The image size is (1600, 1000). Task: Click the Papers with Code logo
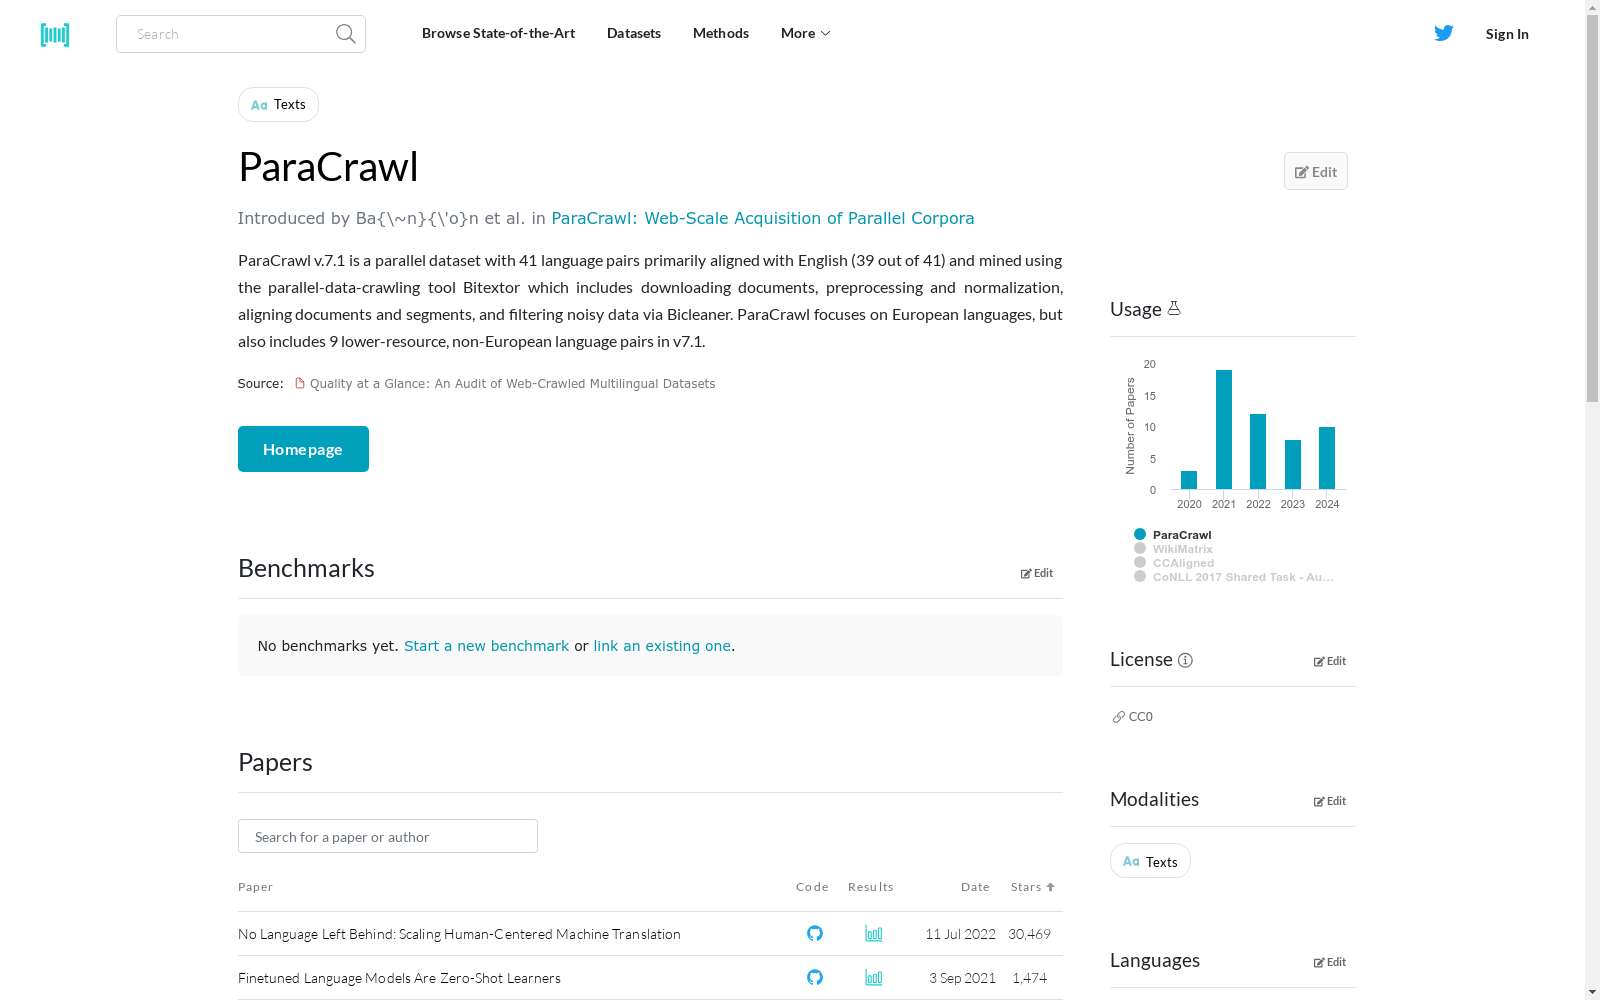tap(55, 34)
